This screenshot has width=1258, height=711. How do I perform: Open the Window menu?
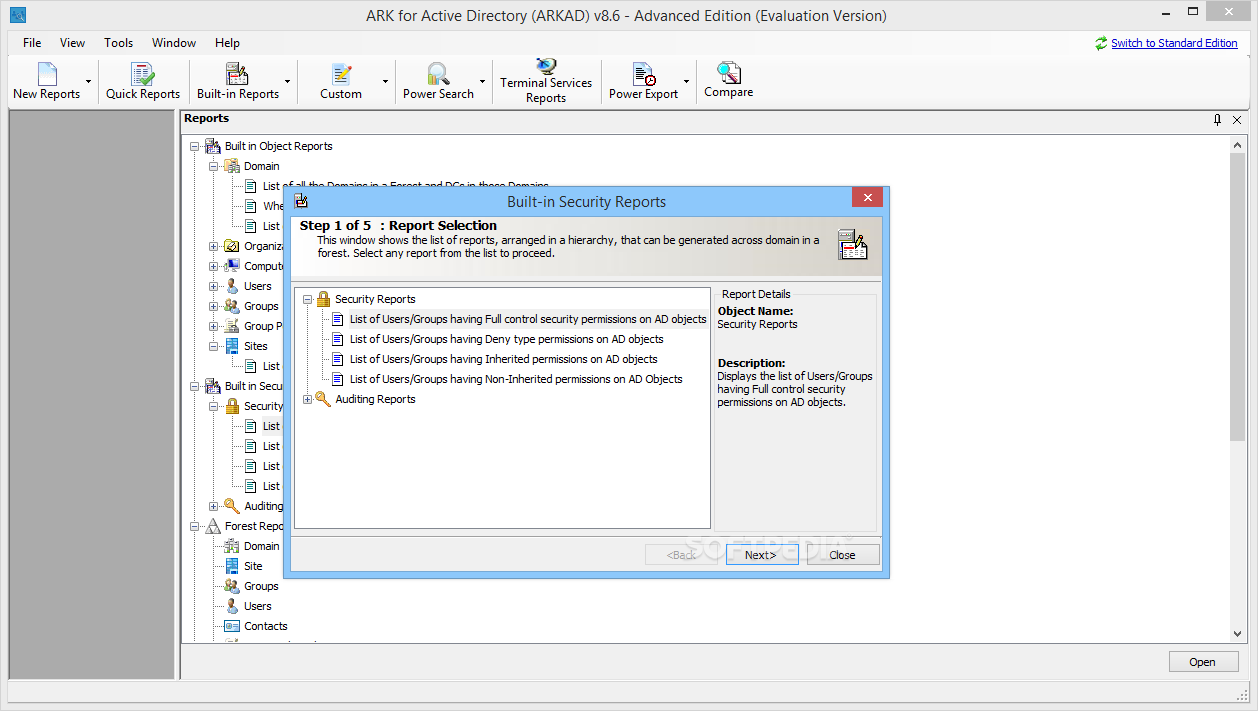point(174,43)
